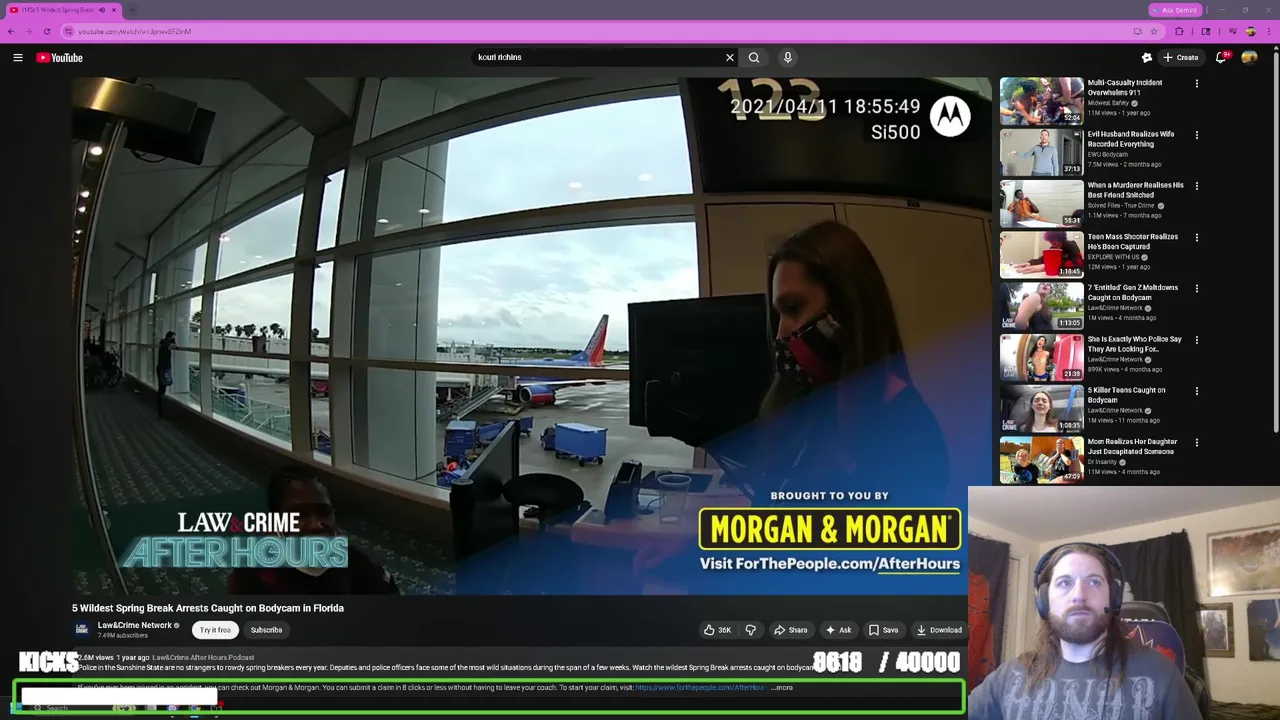The height and width of the screenshot is (720, 1280).
Task: Open YouTube notifications bell
Action: [x=1220, y=57]
